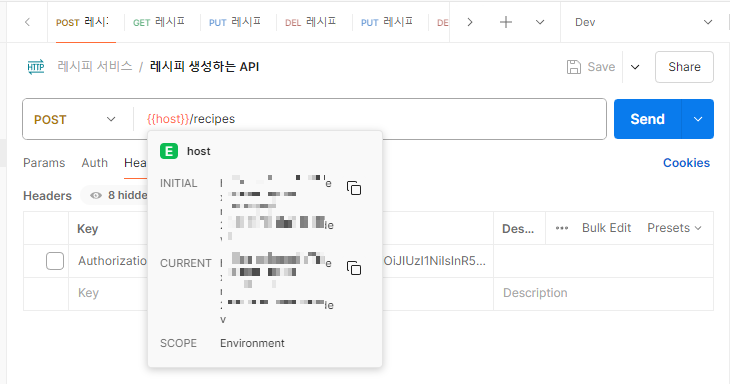Open a new request tab with plus
Viewport: 730px width, 384px height.
[506, 22]
